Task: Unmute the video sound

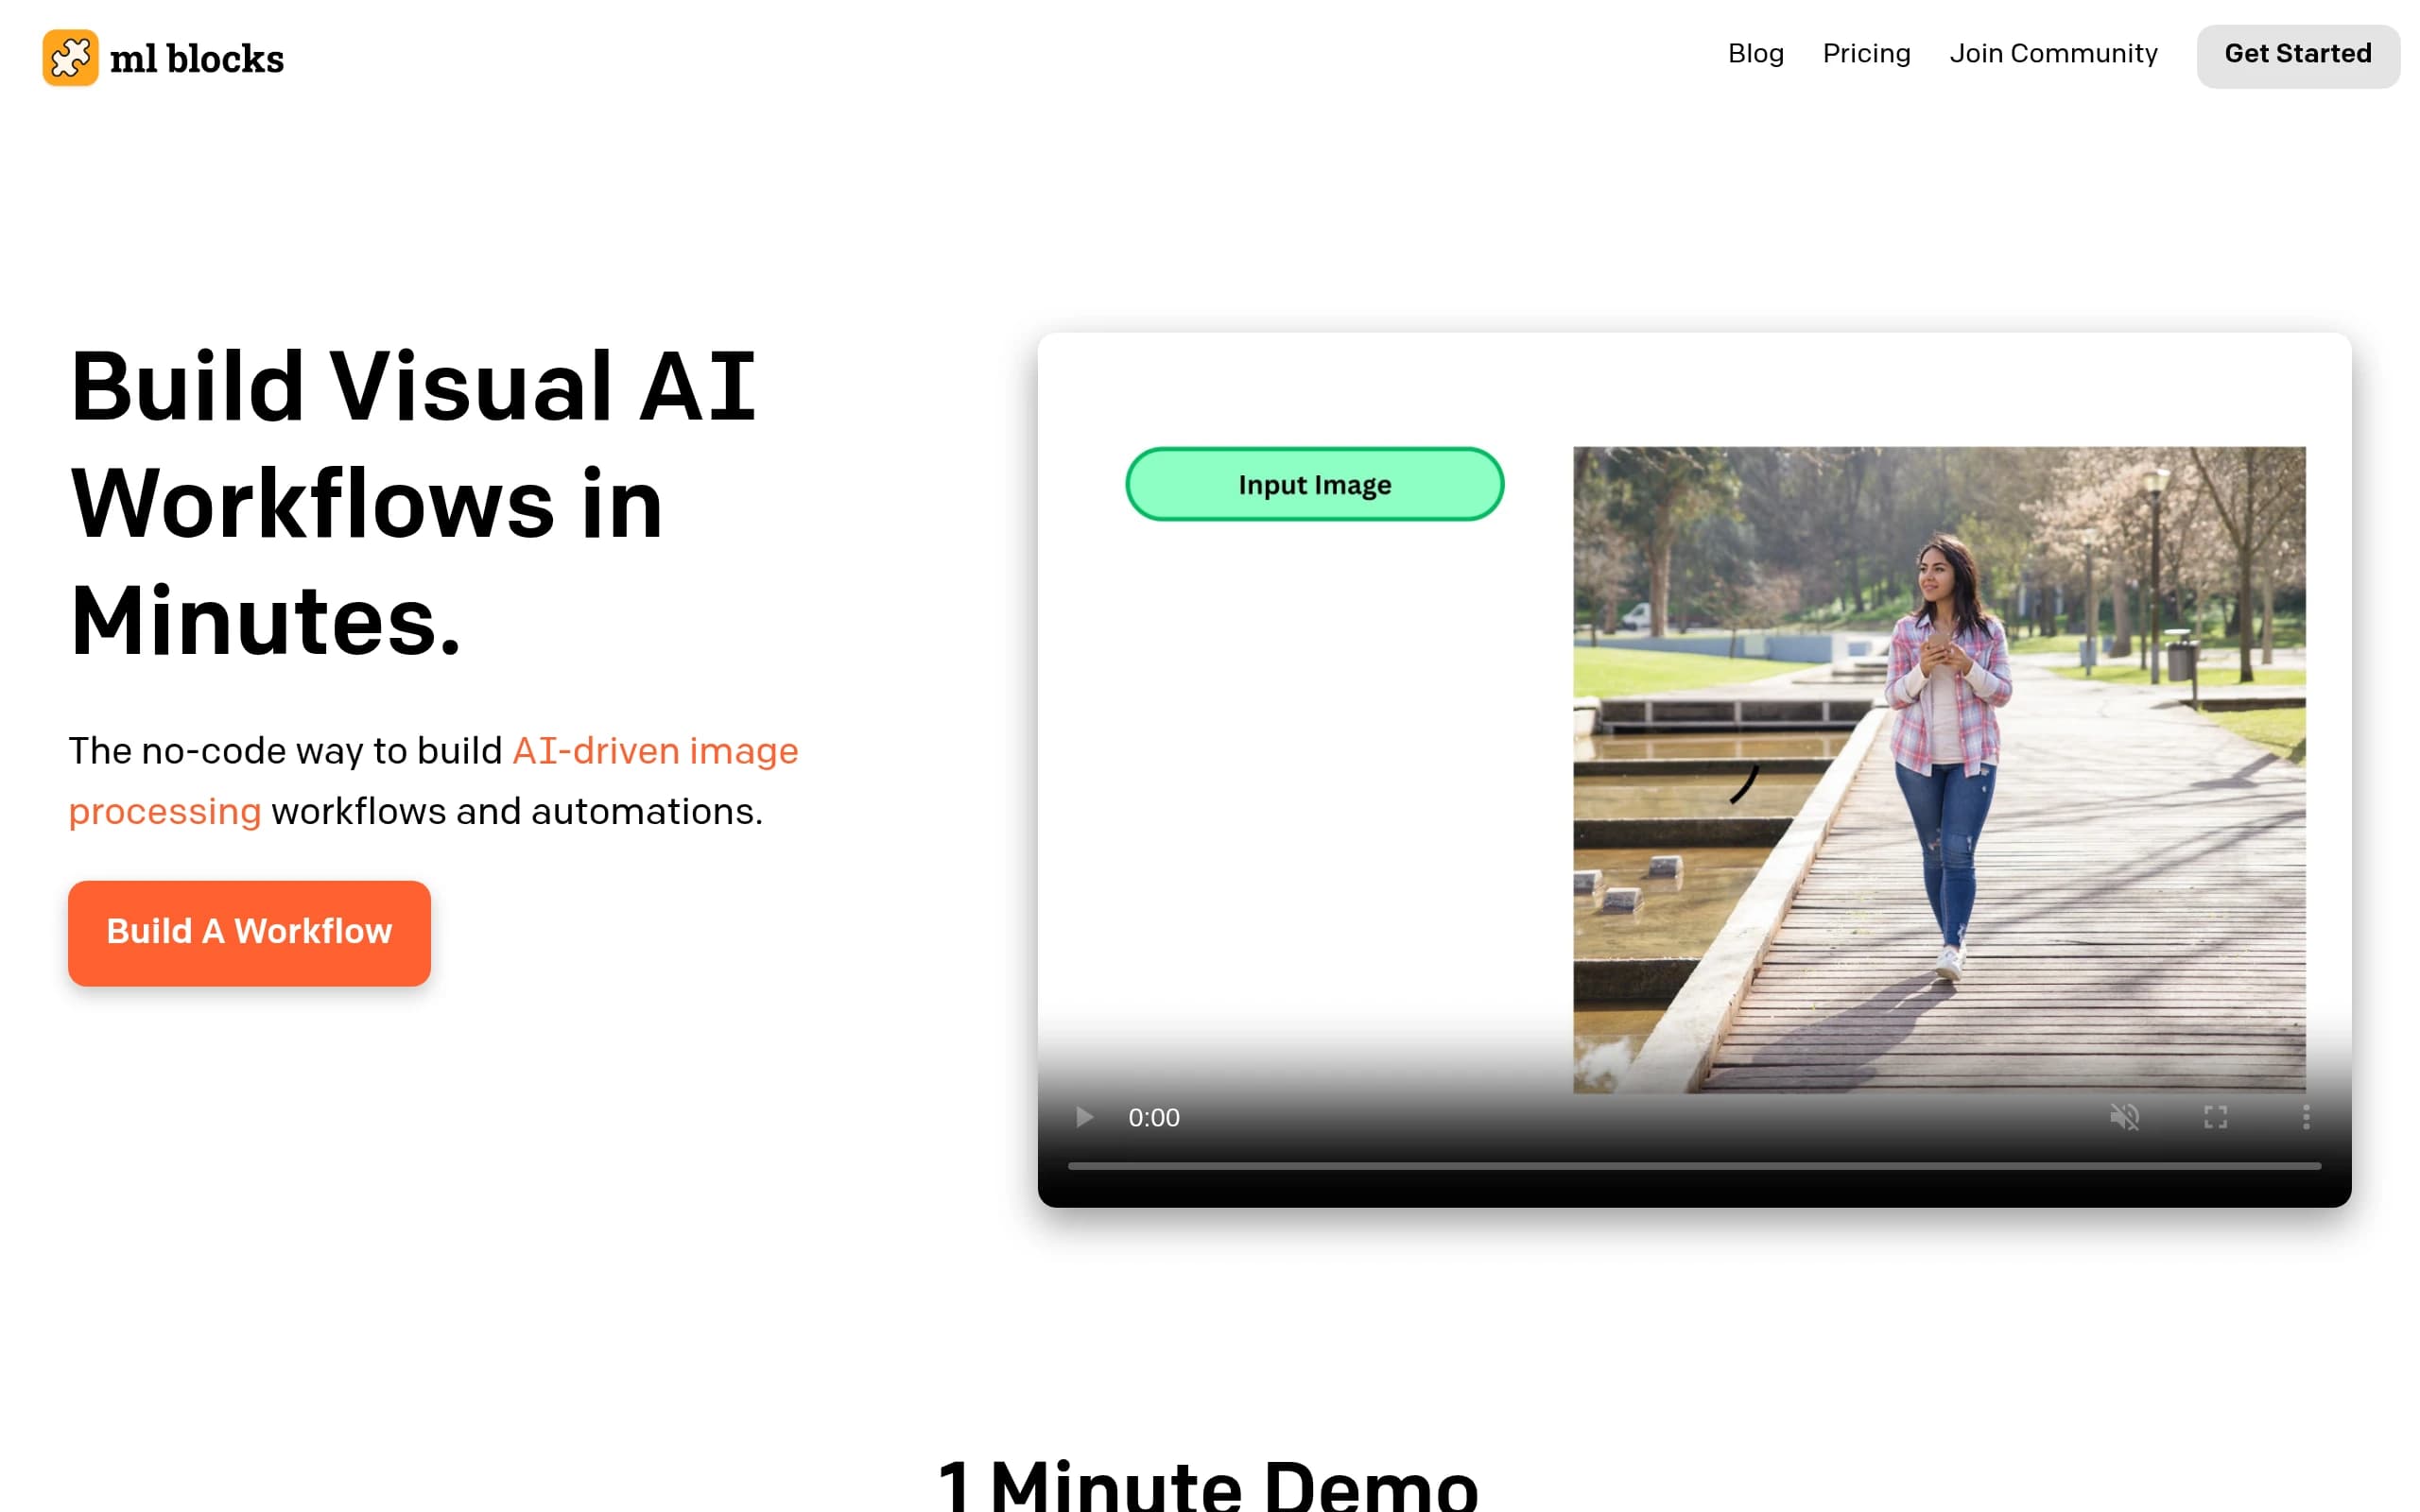Action: pos(2124,1117)
